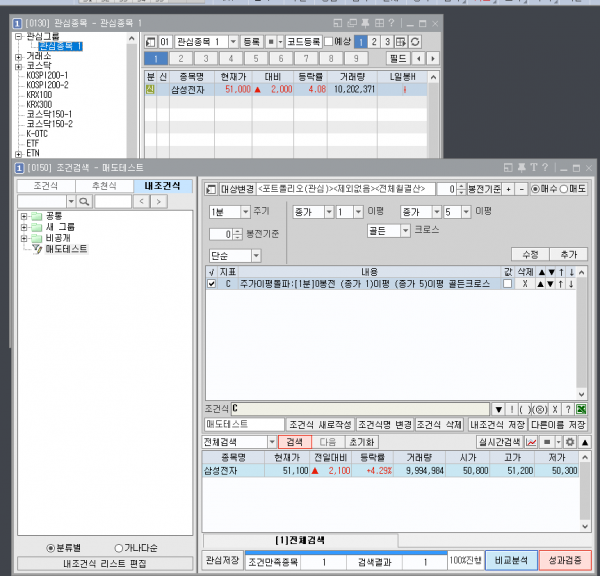Export results with the green Excel icon
The height and width of the screenshot is (576, 600).
pyautogui.click(x=581, y=410)
